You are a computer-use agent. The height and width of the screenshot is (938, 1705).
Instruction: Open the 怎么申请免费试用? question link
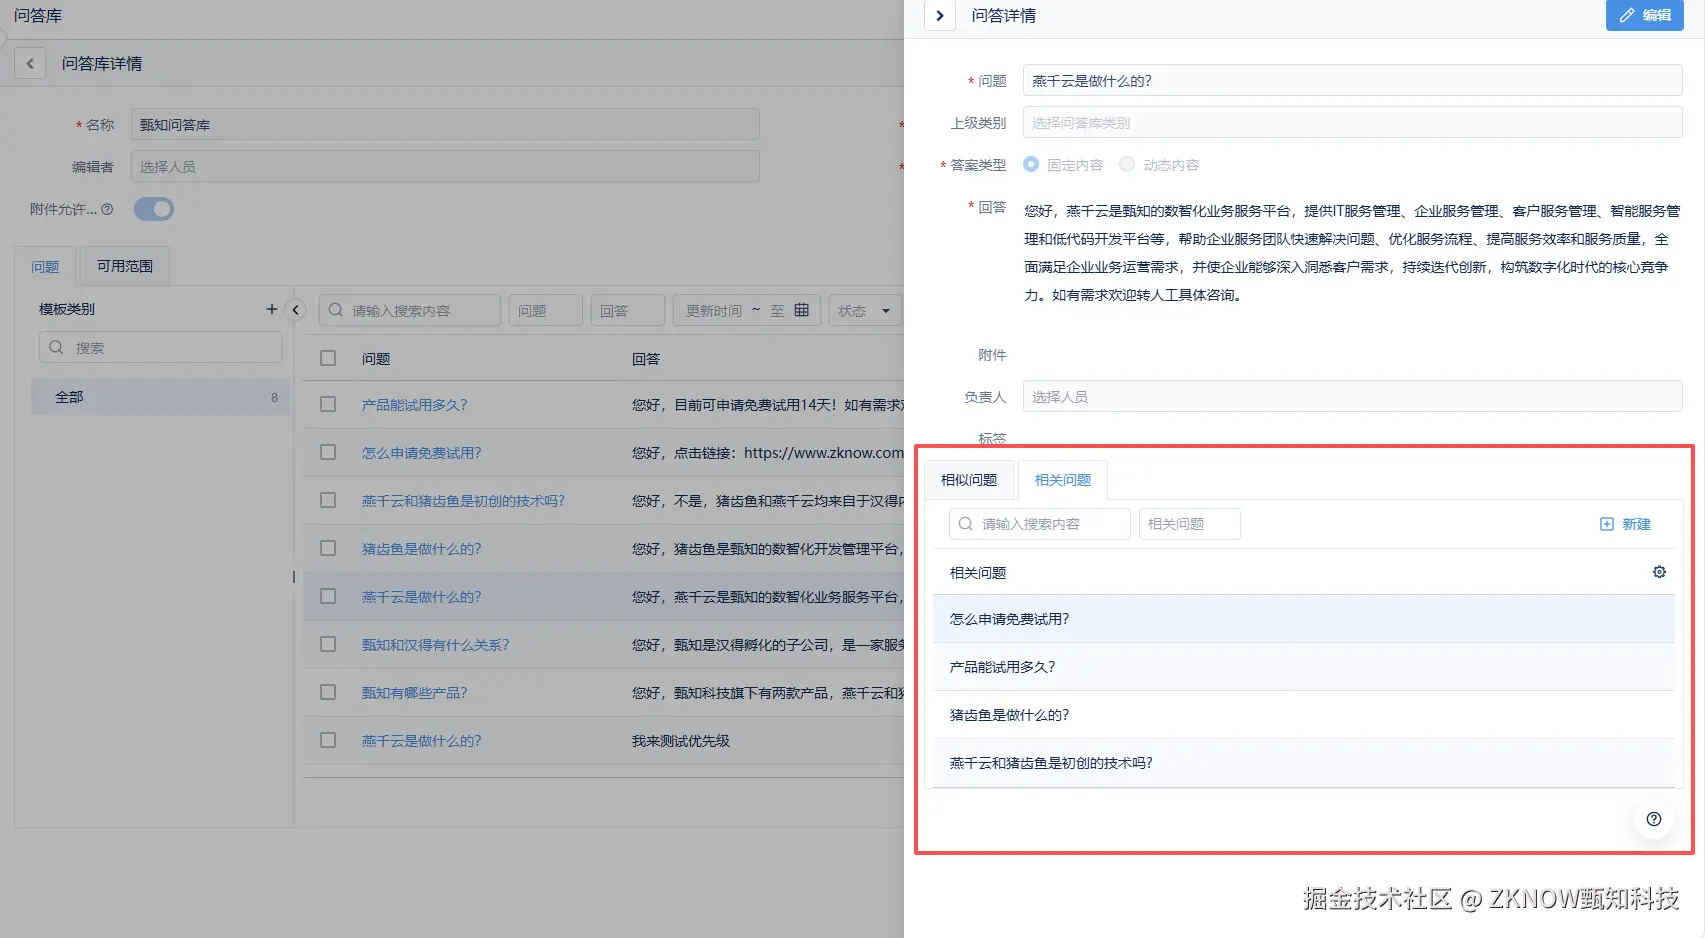(421, 453)
